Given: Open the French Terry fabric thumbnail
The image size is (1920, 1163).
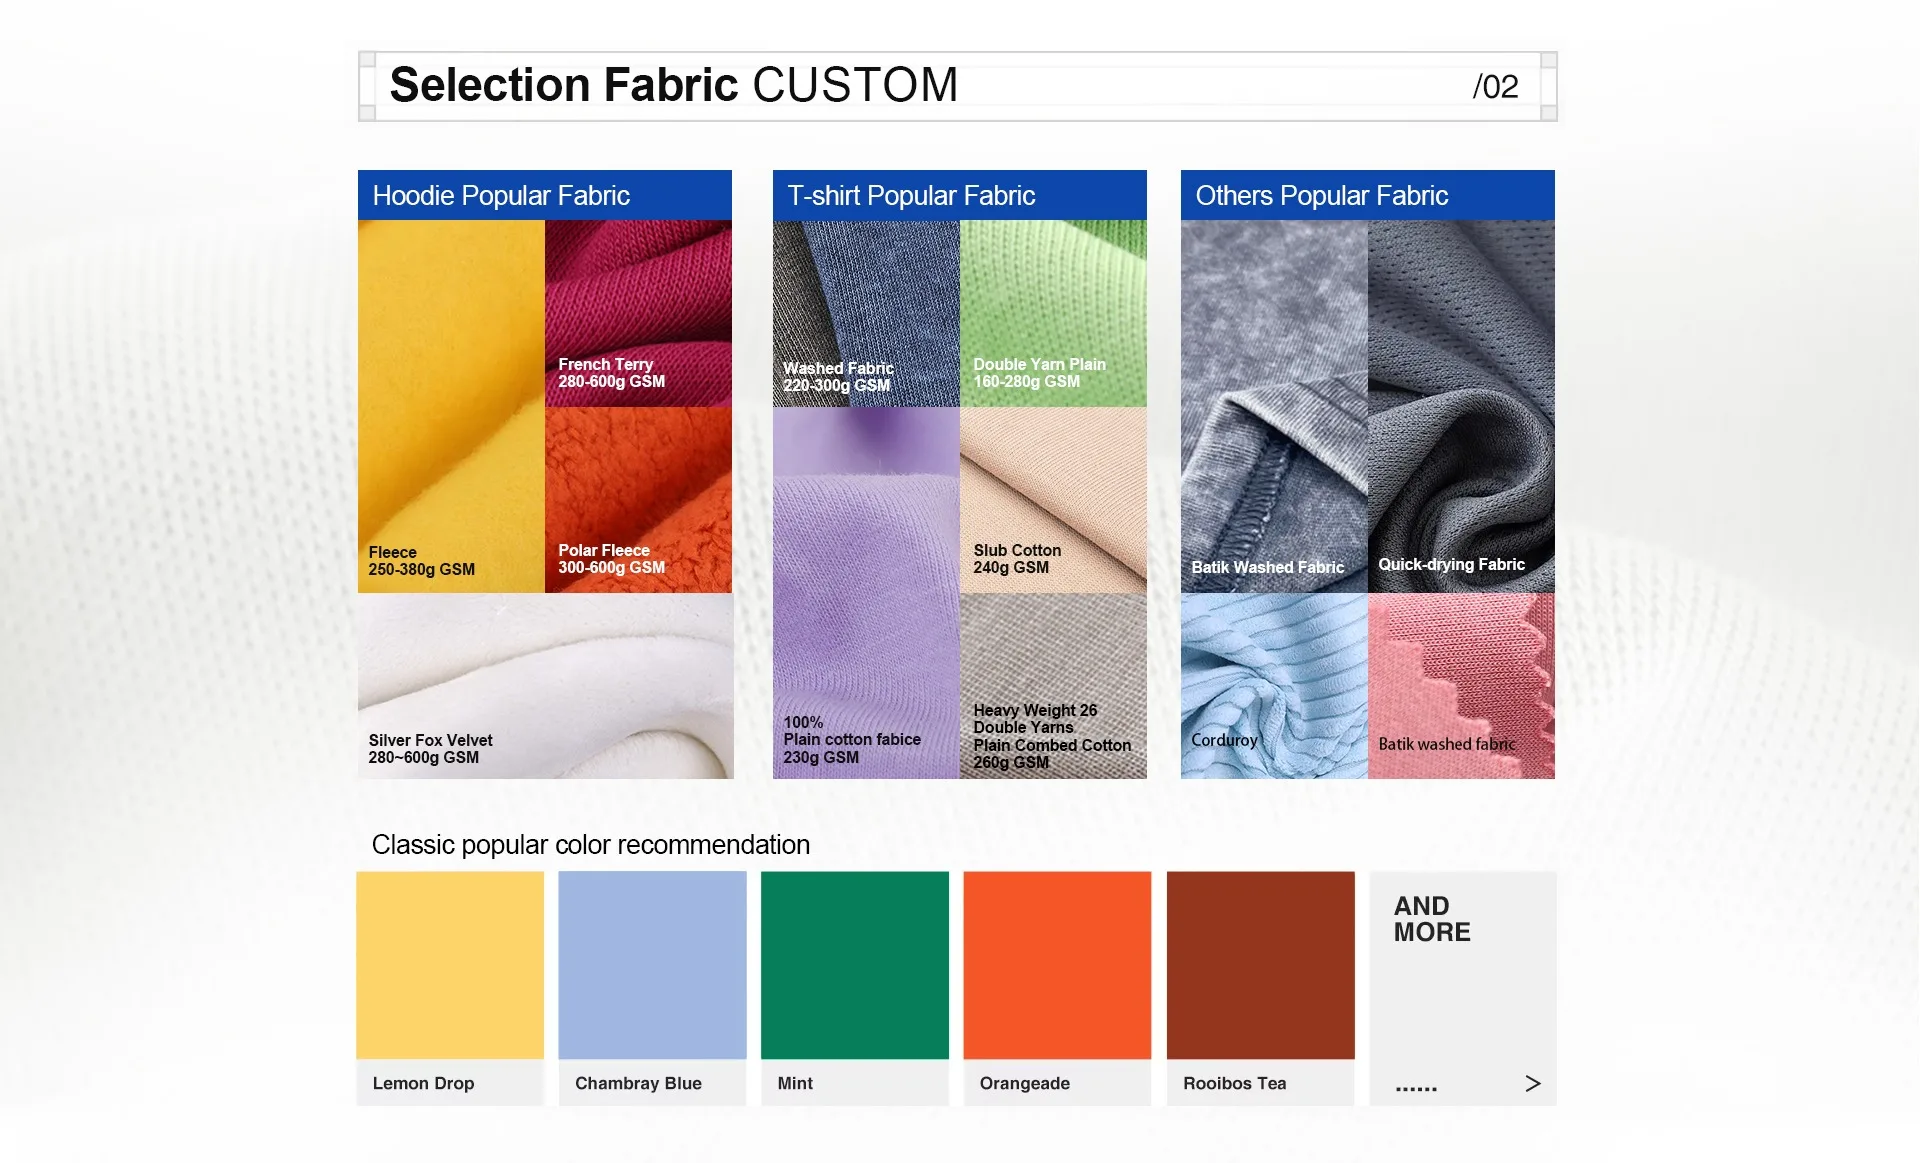Looking at the screenshot, I should [638, 313].
